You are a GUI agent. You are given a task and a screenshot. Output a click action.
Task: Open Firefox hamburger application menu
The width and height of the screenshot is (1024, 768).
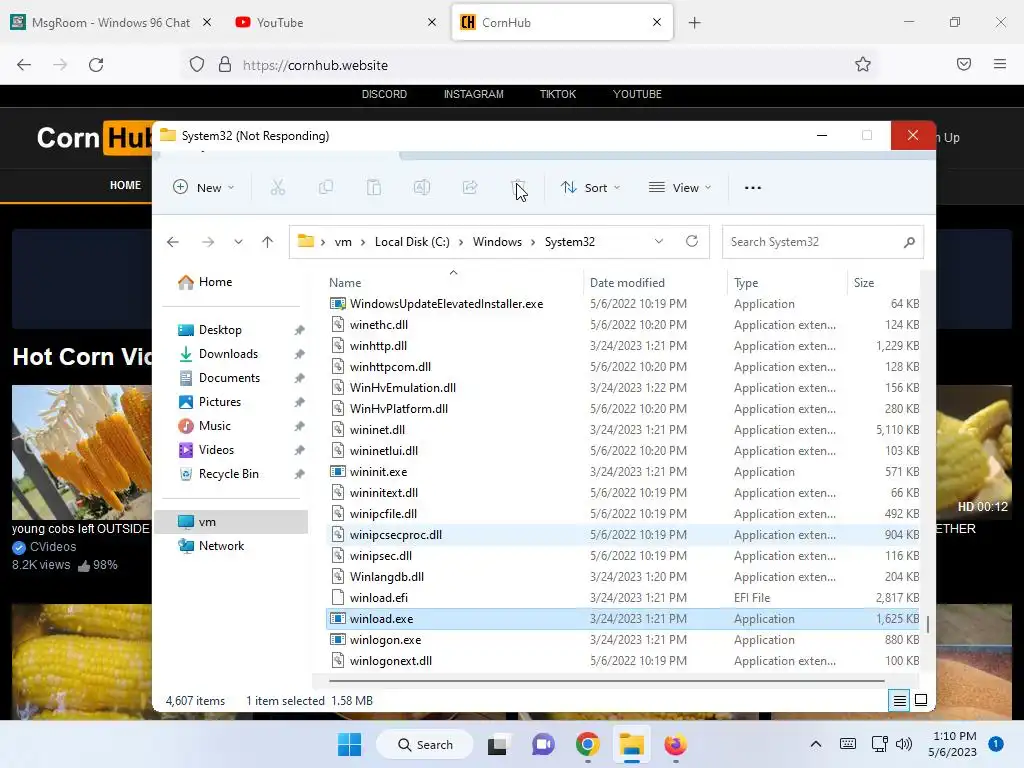coord(999,64)
